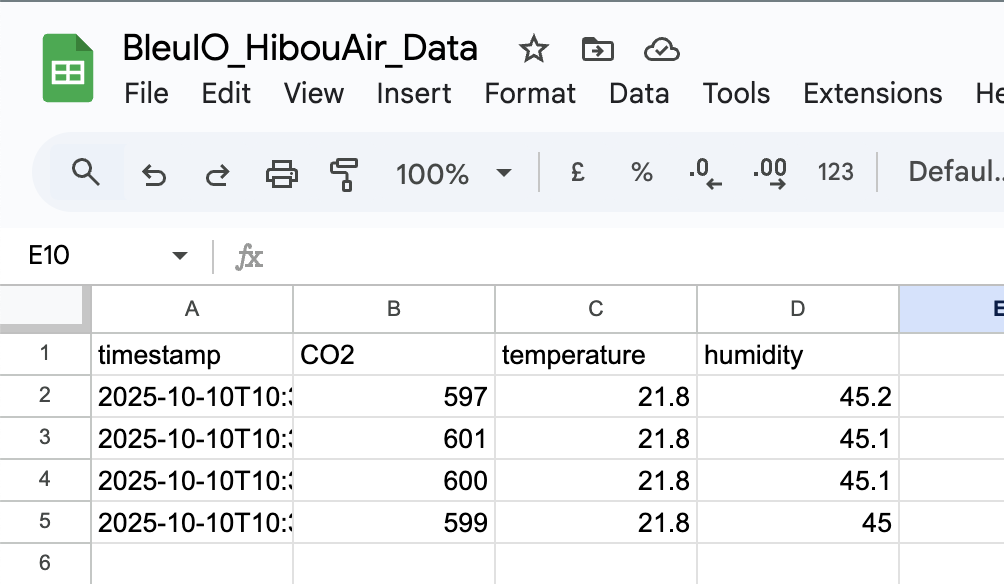Undo the last action

pyautogui.click(x=153, y=174)
